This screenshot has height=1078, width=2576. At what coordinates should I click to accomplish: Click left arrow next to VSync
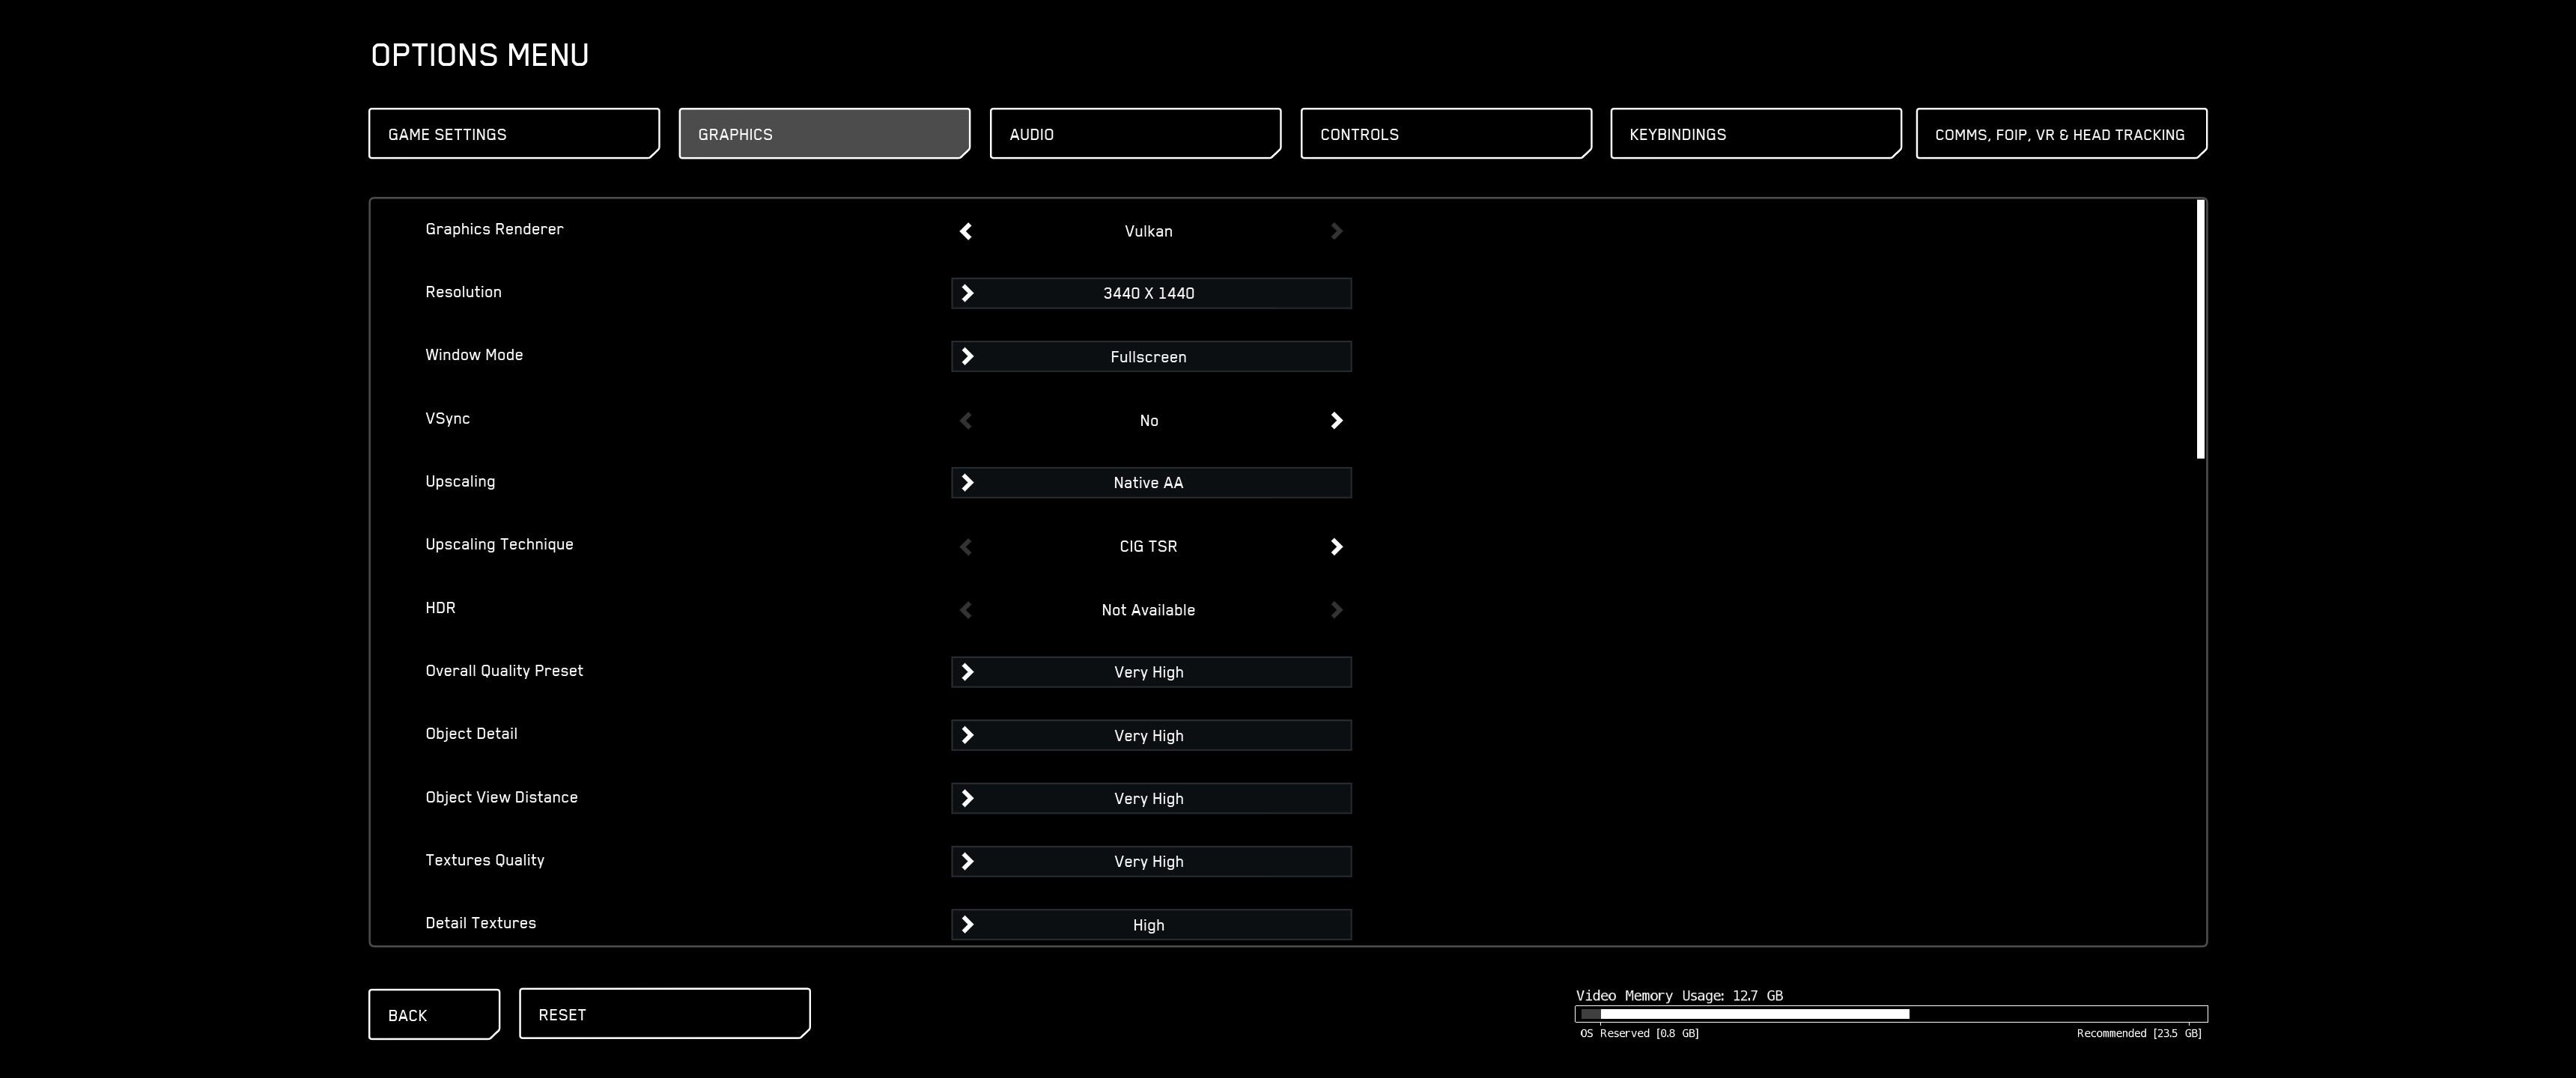[965, 421]
